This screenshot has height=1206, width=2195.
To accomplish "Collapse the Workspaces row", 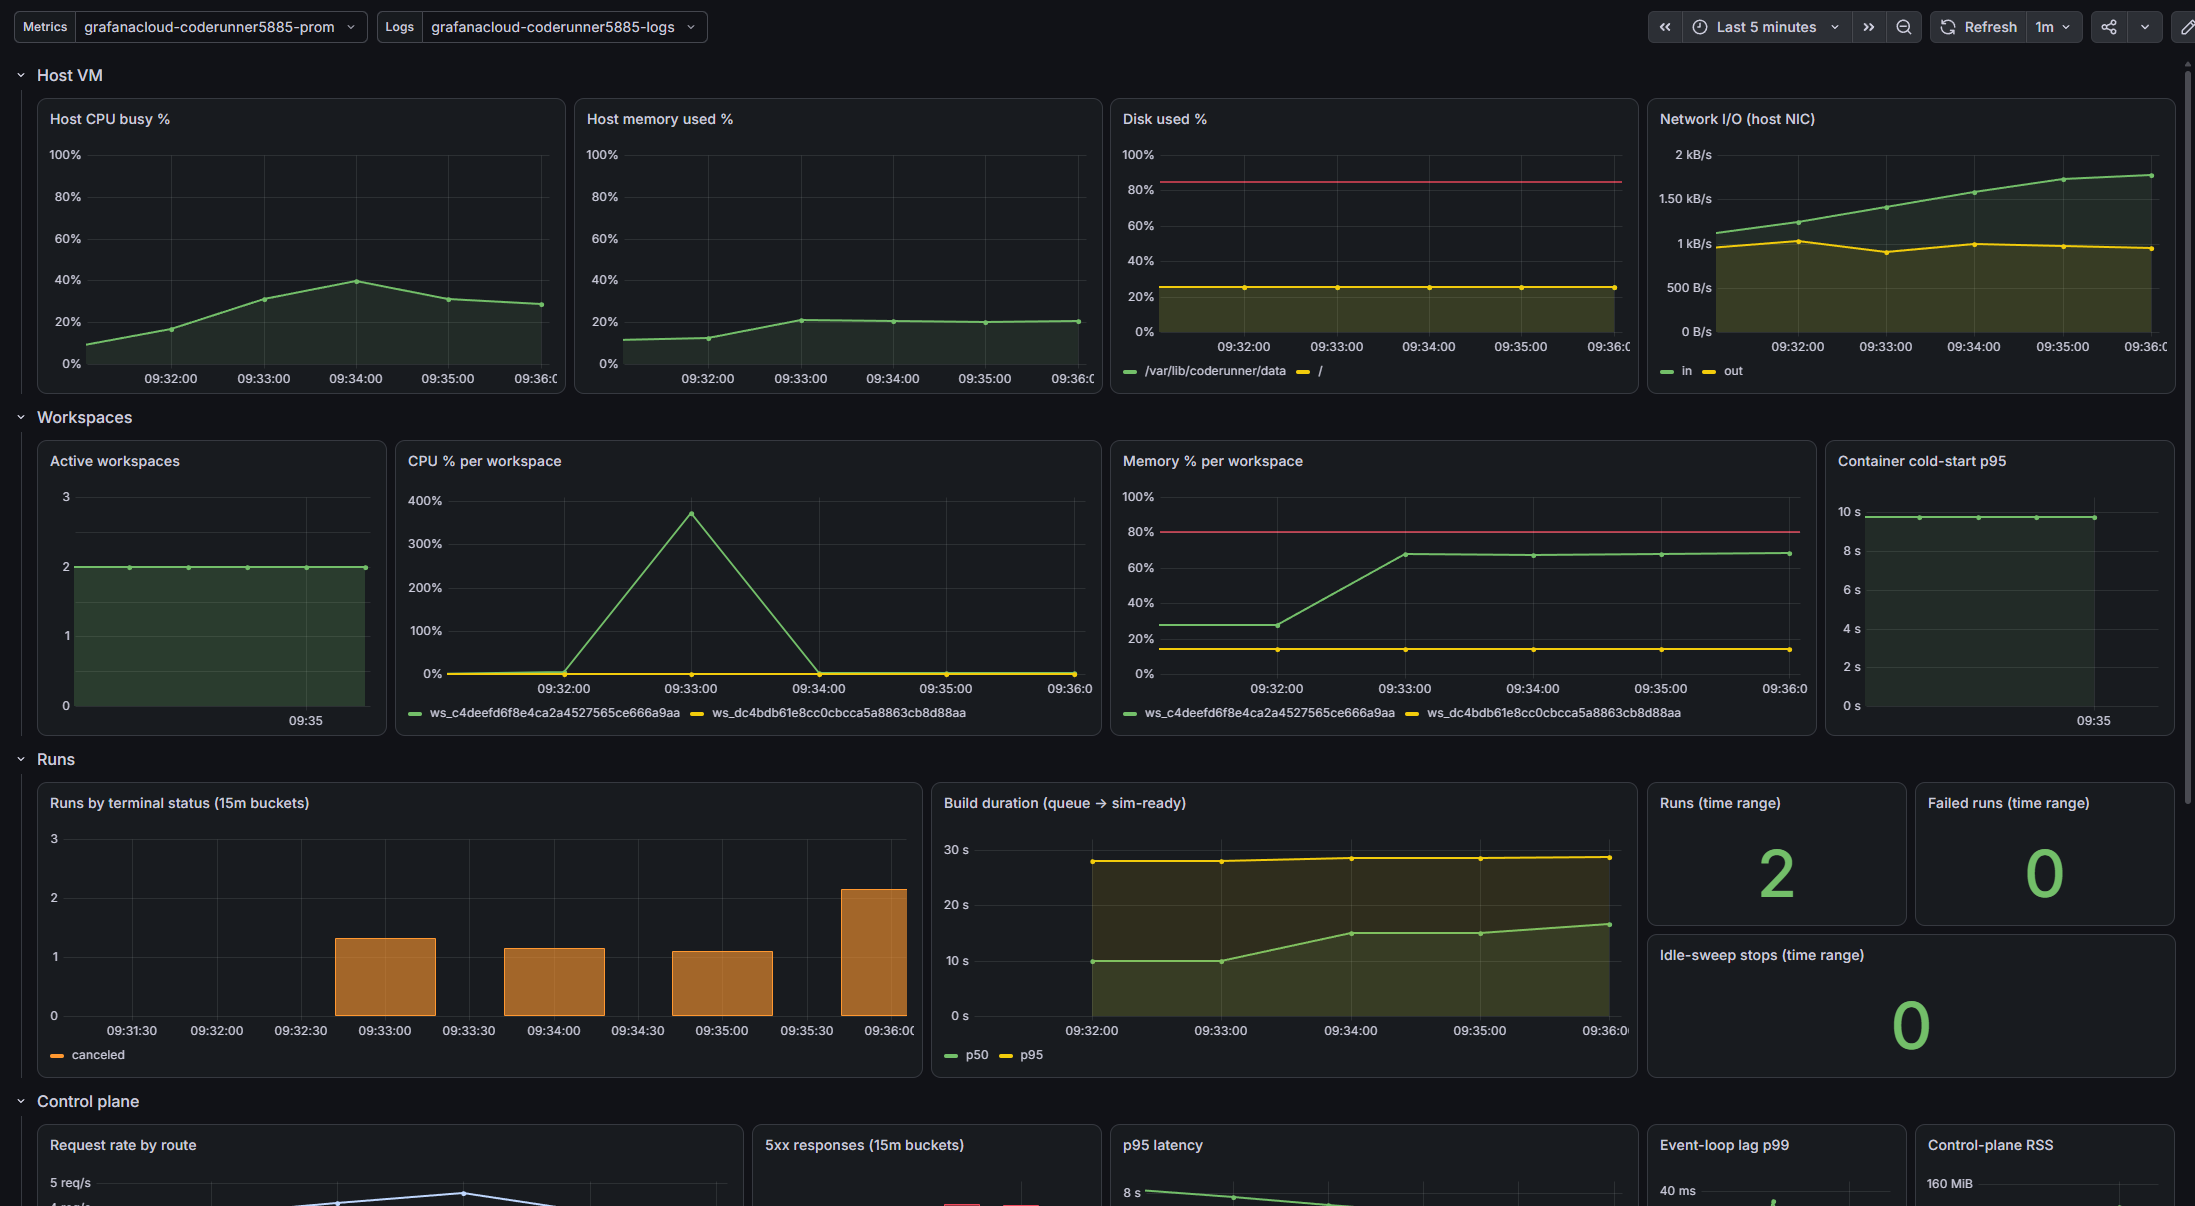I will 21,417.
